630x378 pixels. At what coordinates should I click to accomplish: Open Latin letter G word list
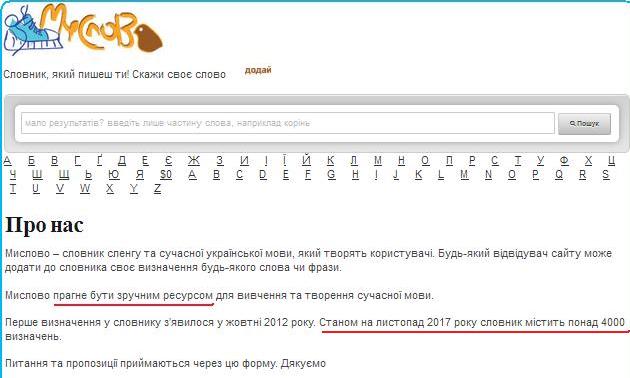[331, 175]
